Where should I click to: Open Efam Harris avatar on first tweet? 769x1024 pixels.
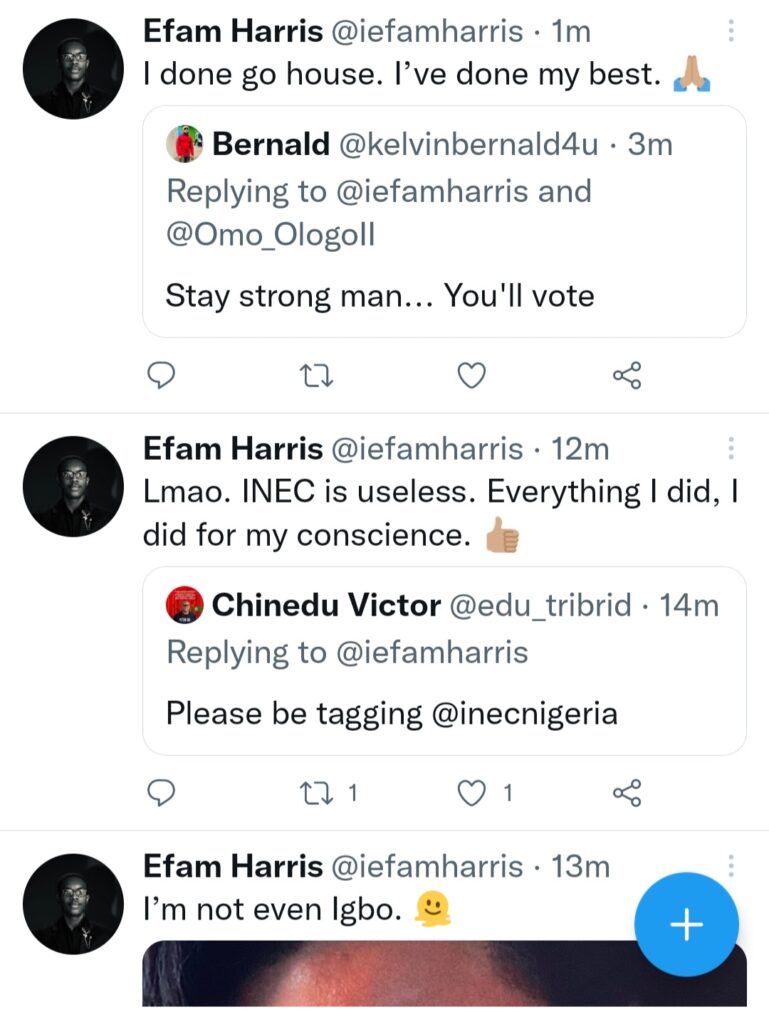[73, 68]
